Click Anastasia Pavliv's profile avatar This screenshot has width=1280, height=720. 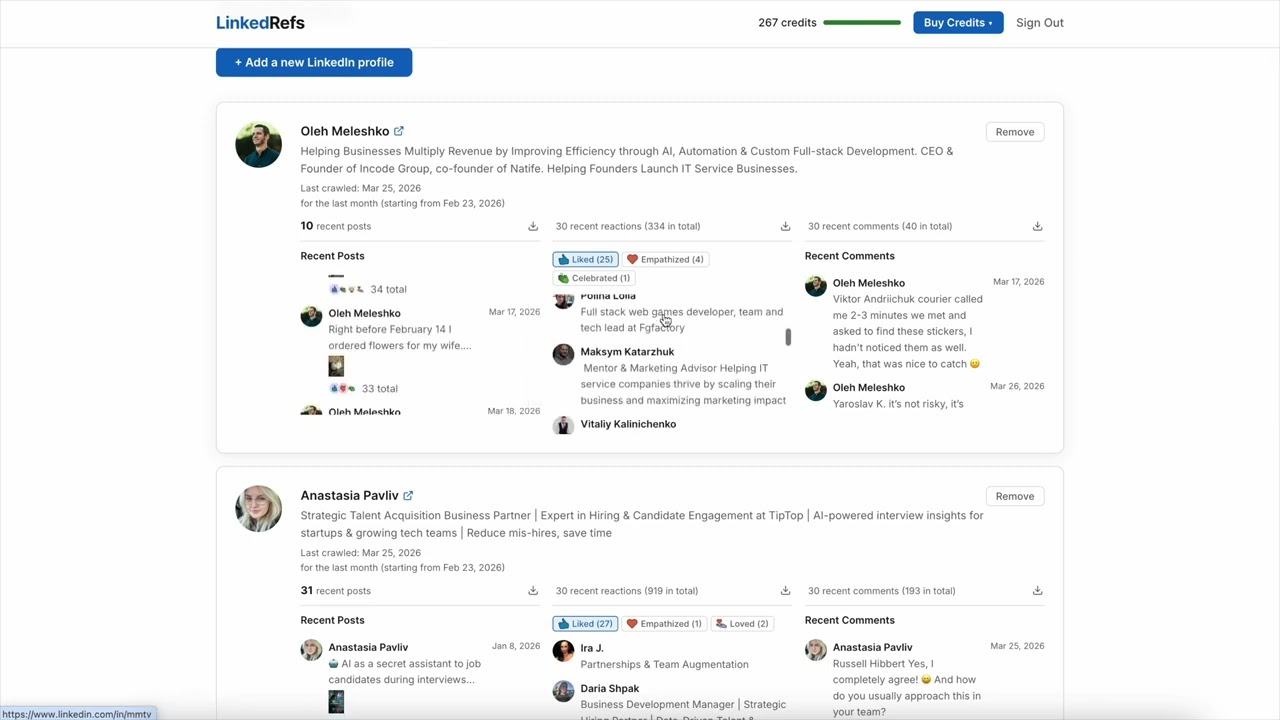pyautogui.click(x=258, y=509)
